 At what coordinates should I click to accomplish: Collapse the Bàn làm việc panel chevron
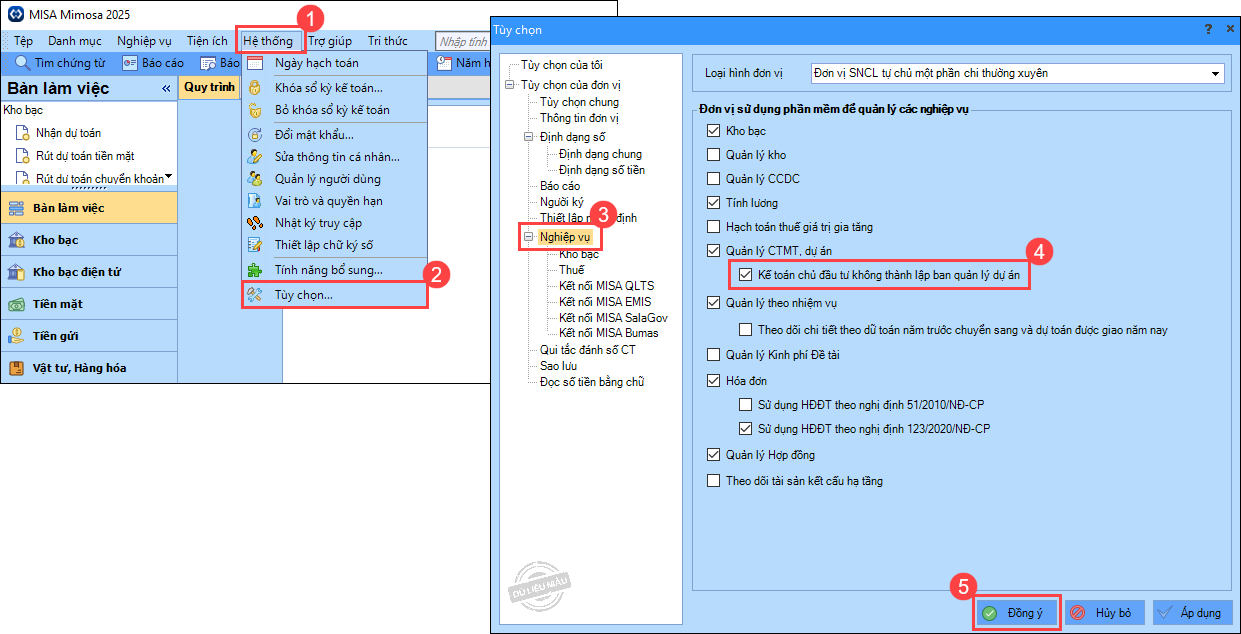pyautogui.click(x=166, y=89)
